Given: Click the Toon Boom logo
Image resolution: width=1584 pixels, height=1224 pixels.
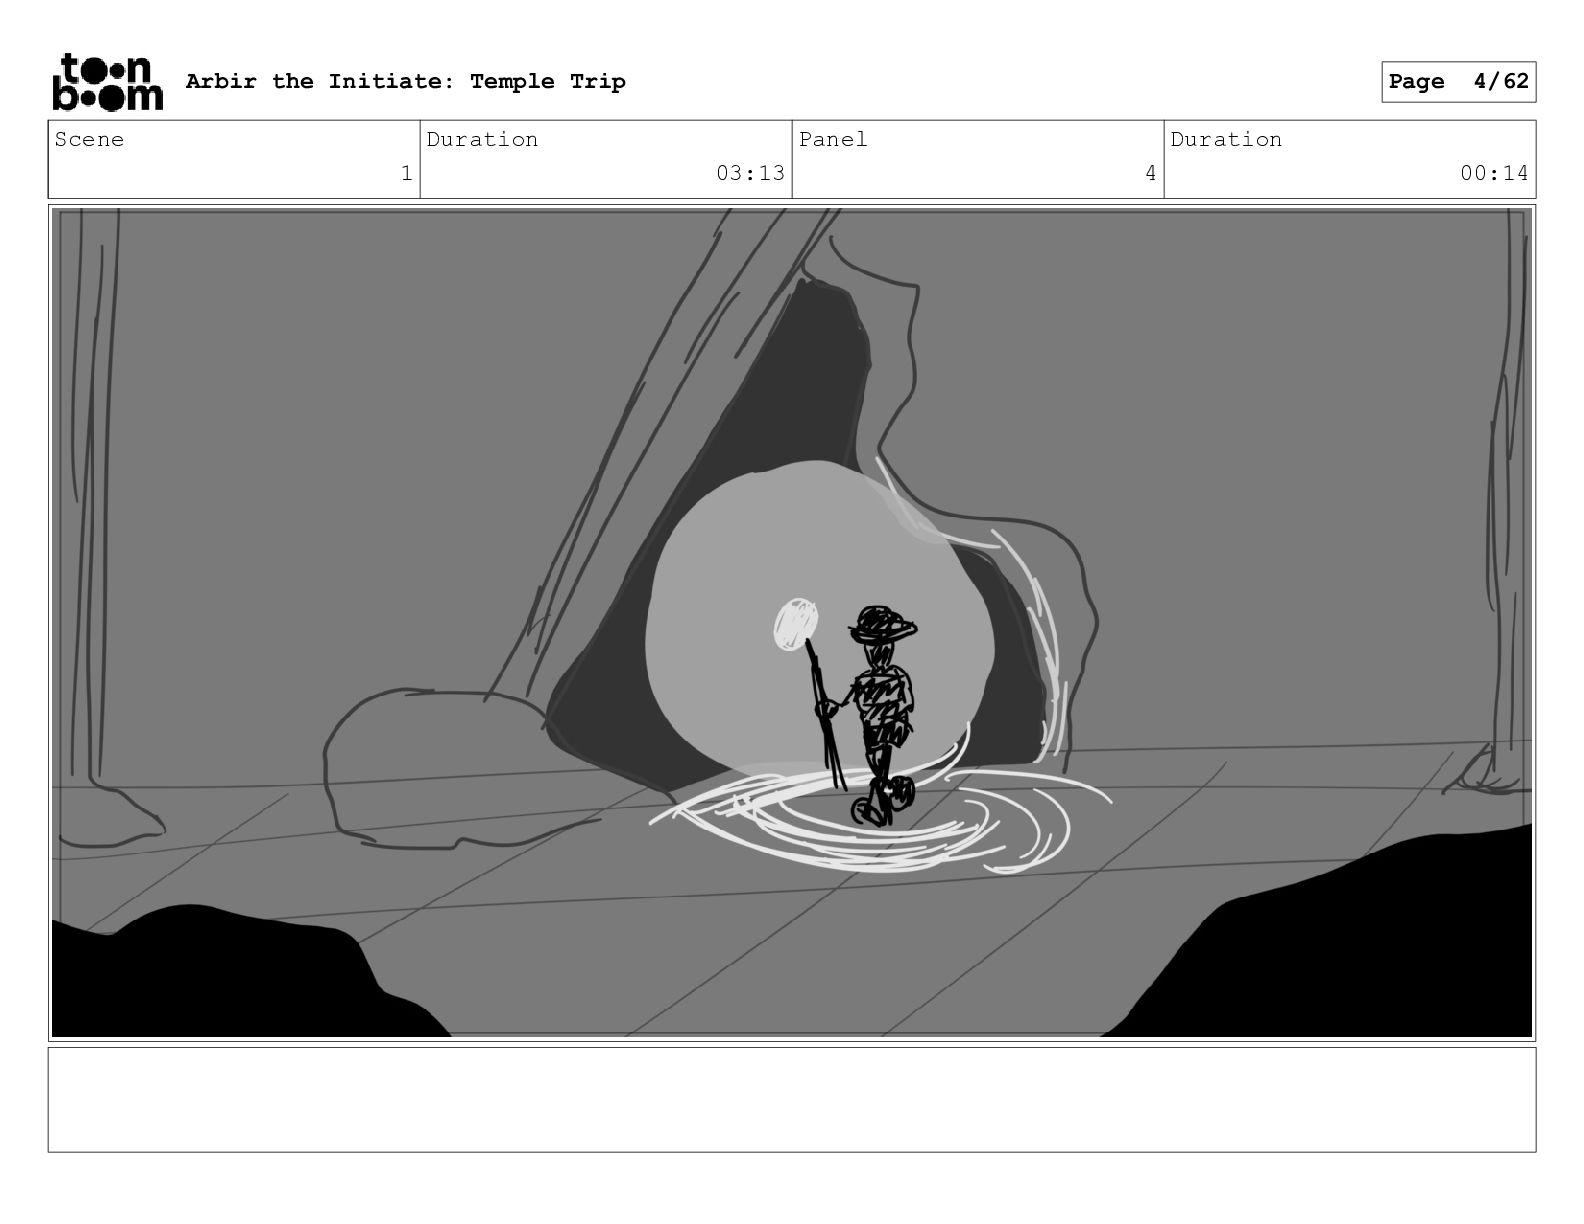Looking at the screenshot, I should click(107, 81).
